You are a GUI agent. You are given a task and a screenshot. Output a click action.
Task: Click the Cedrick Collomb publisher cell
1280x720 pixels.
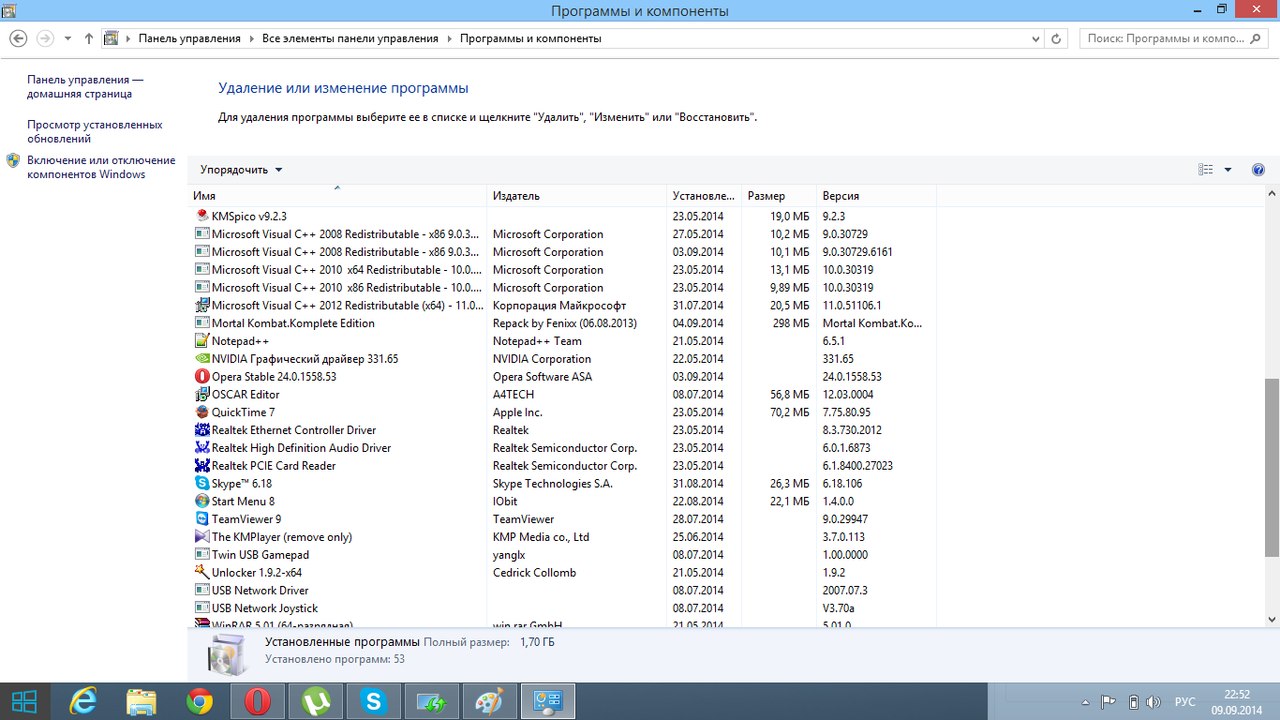tap(534, 573)
